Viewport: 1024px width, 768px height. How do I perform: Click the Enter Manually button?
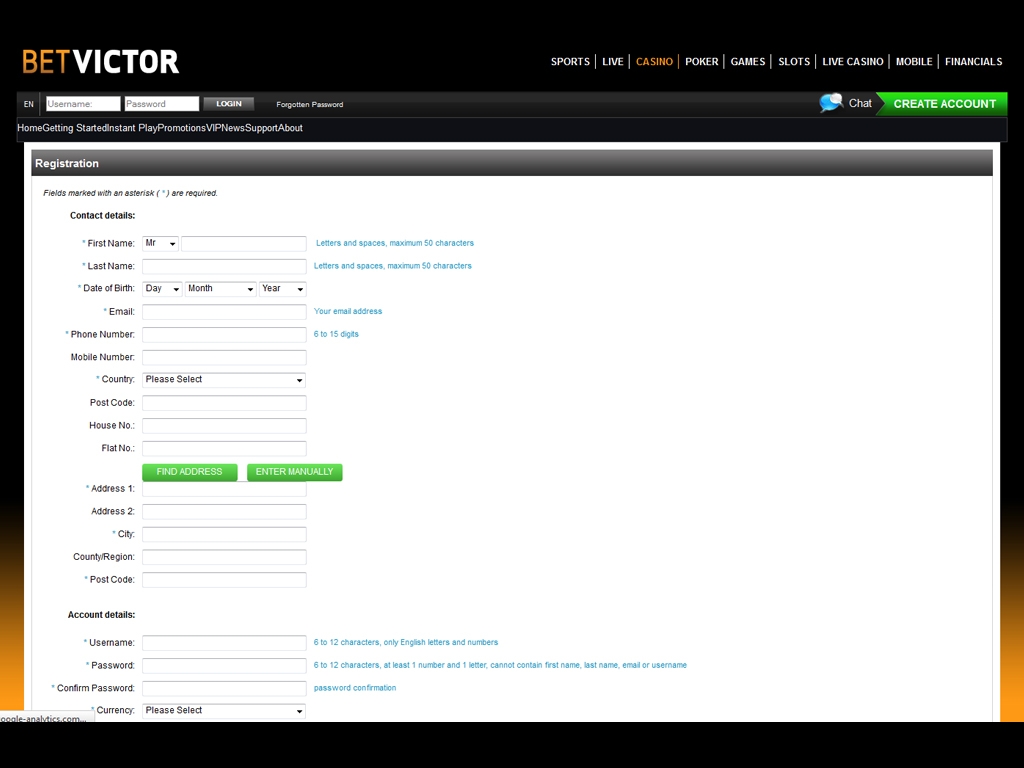pos(294,472)
